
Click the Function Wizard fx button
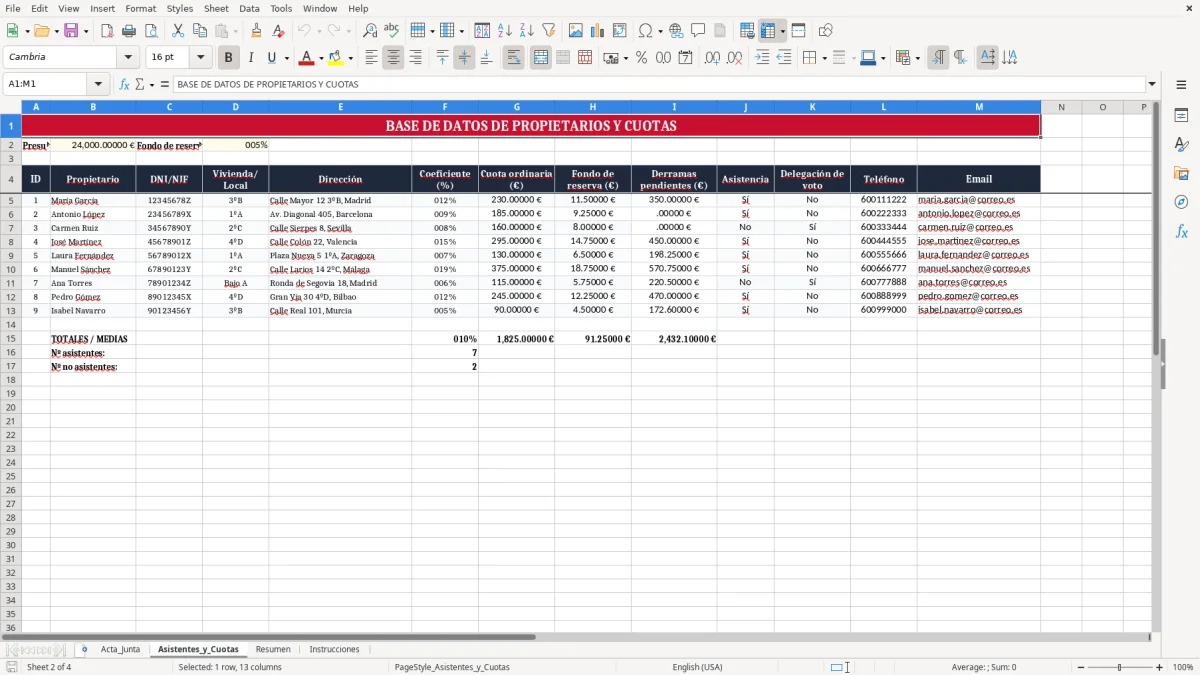[x=125, y=84]
